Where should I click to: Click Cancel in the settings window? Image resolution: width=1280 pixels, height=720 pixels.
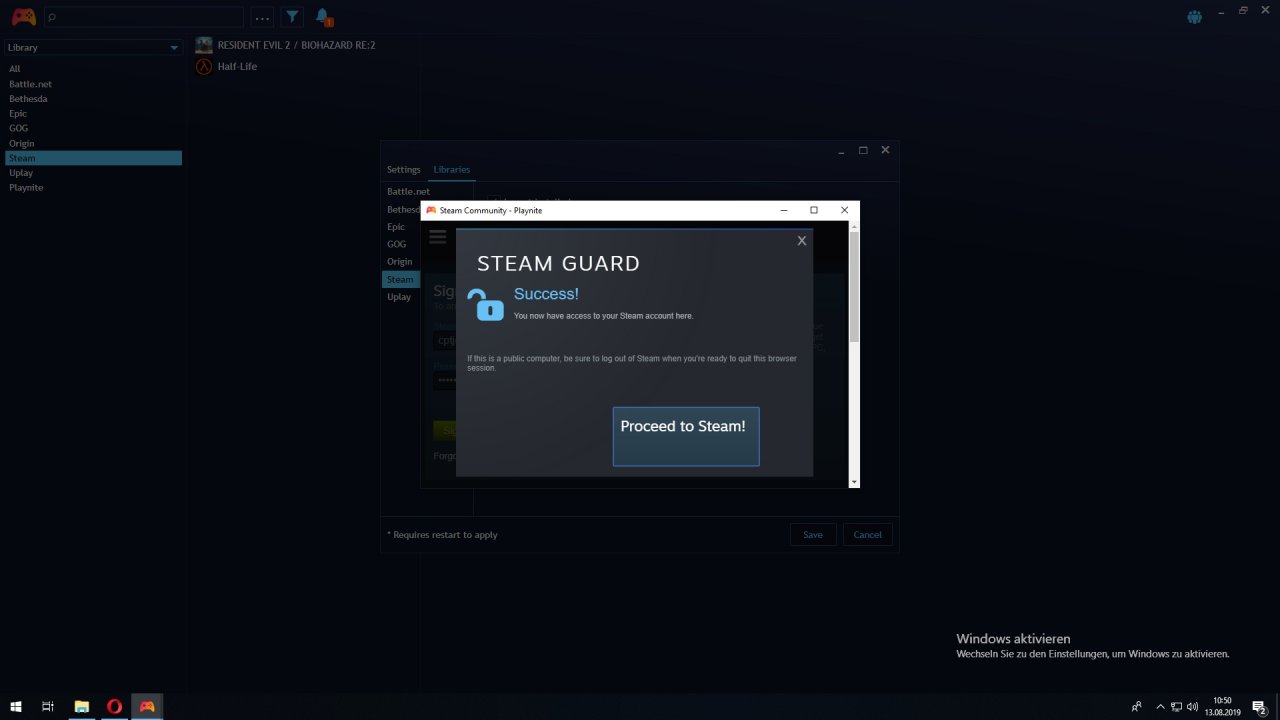coord(867,535)
